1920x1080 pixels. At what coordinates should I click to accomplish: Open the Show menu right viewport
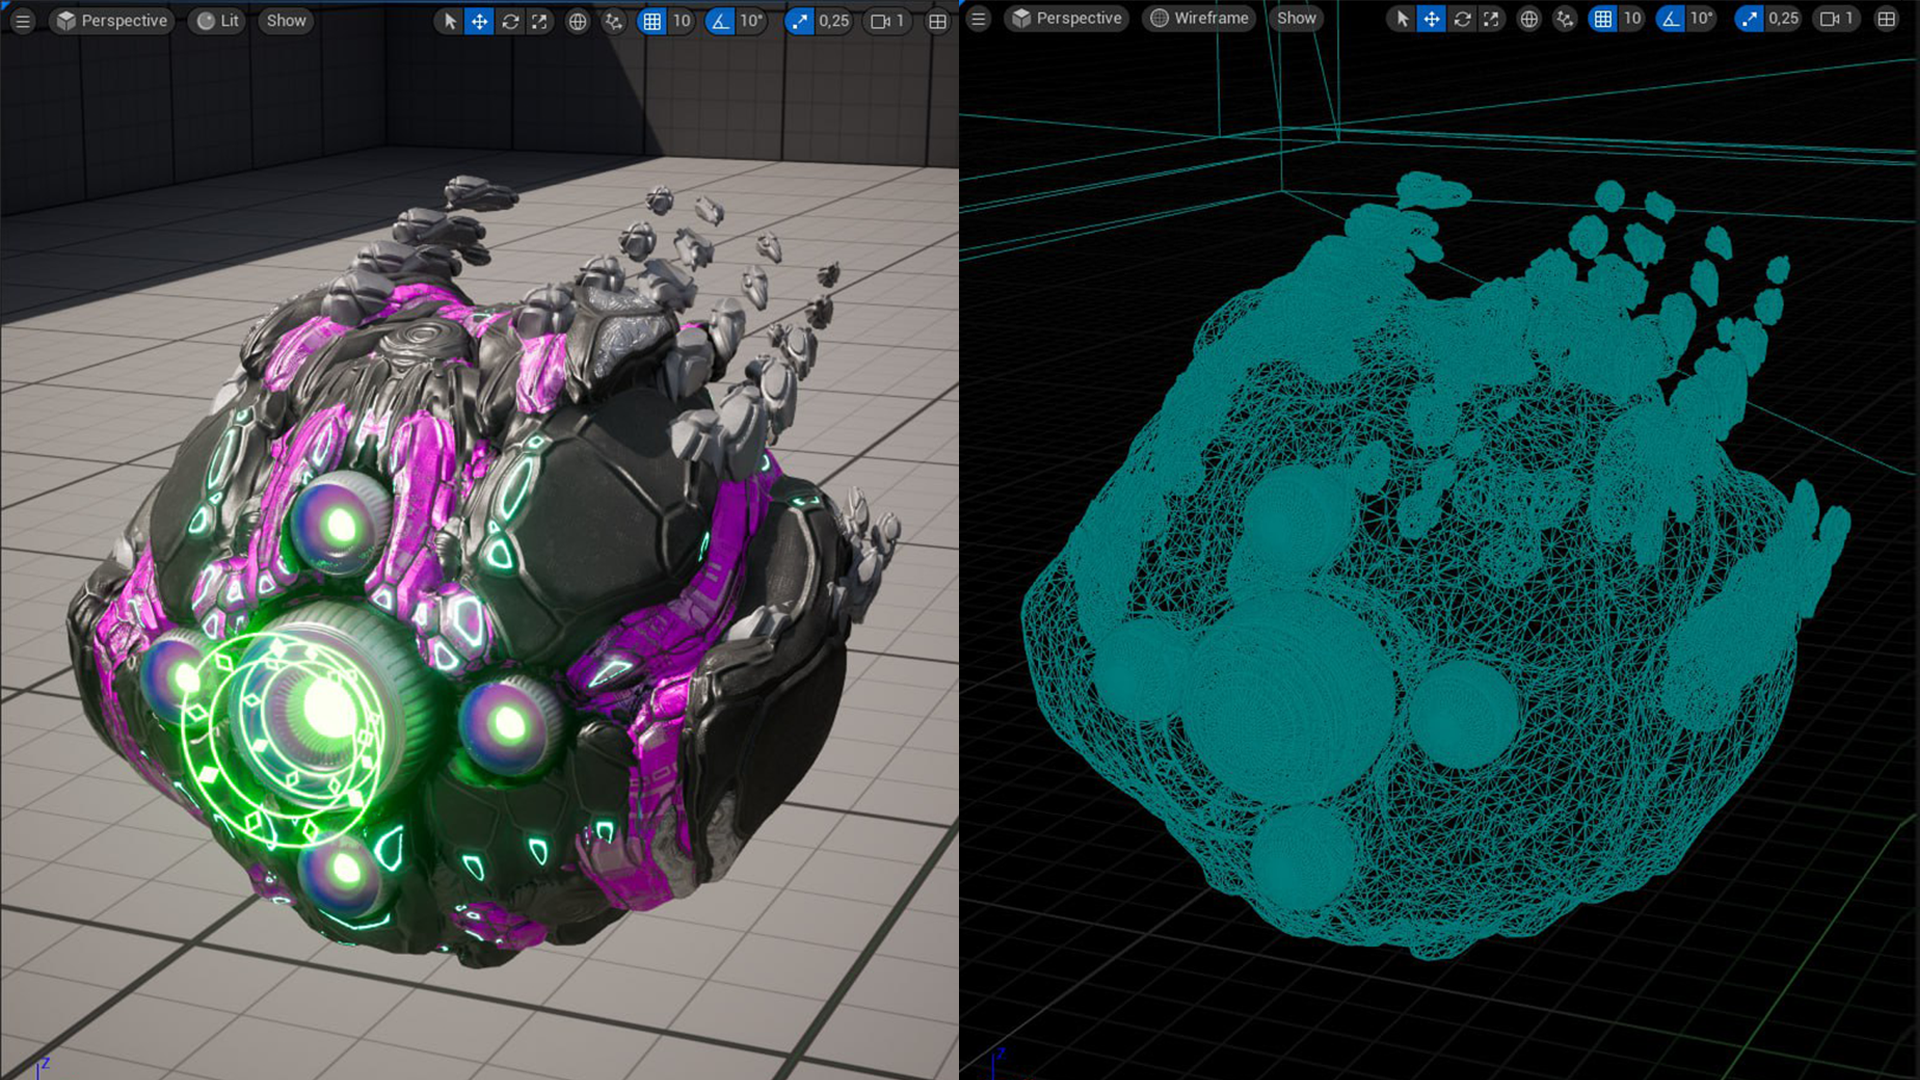click(x=1296, y=18)
